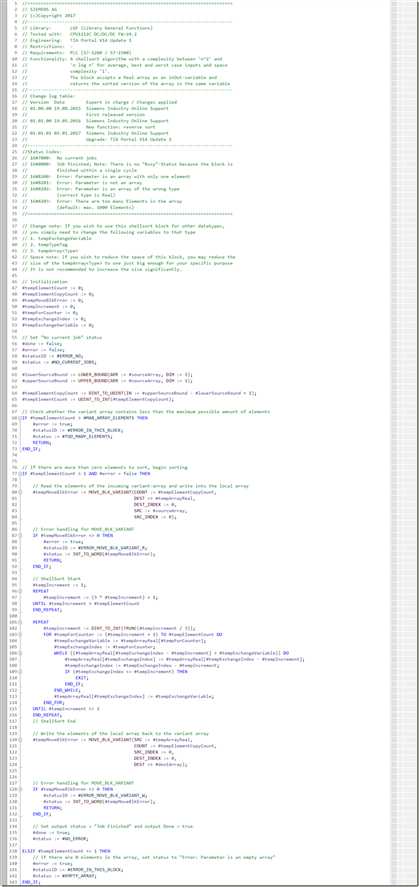Screen dimensions: 419x887
Task: Click the '(default: max. 1000 Elements)' comment line
Action: (77, 208)
